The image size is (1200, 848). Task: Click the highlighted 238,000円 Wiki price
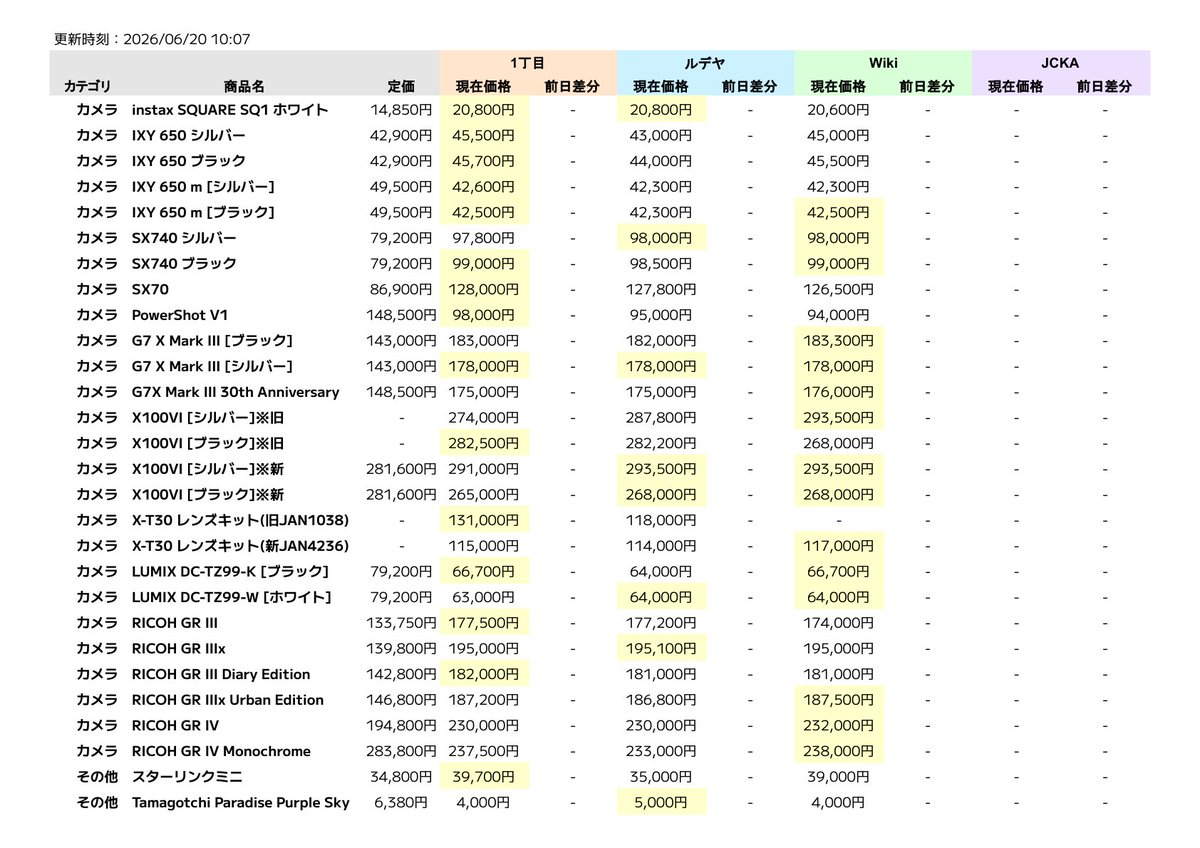point(839,751)
